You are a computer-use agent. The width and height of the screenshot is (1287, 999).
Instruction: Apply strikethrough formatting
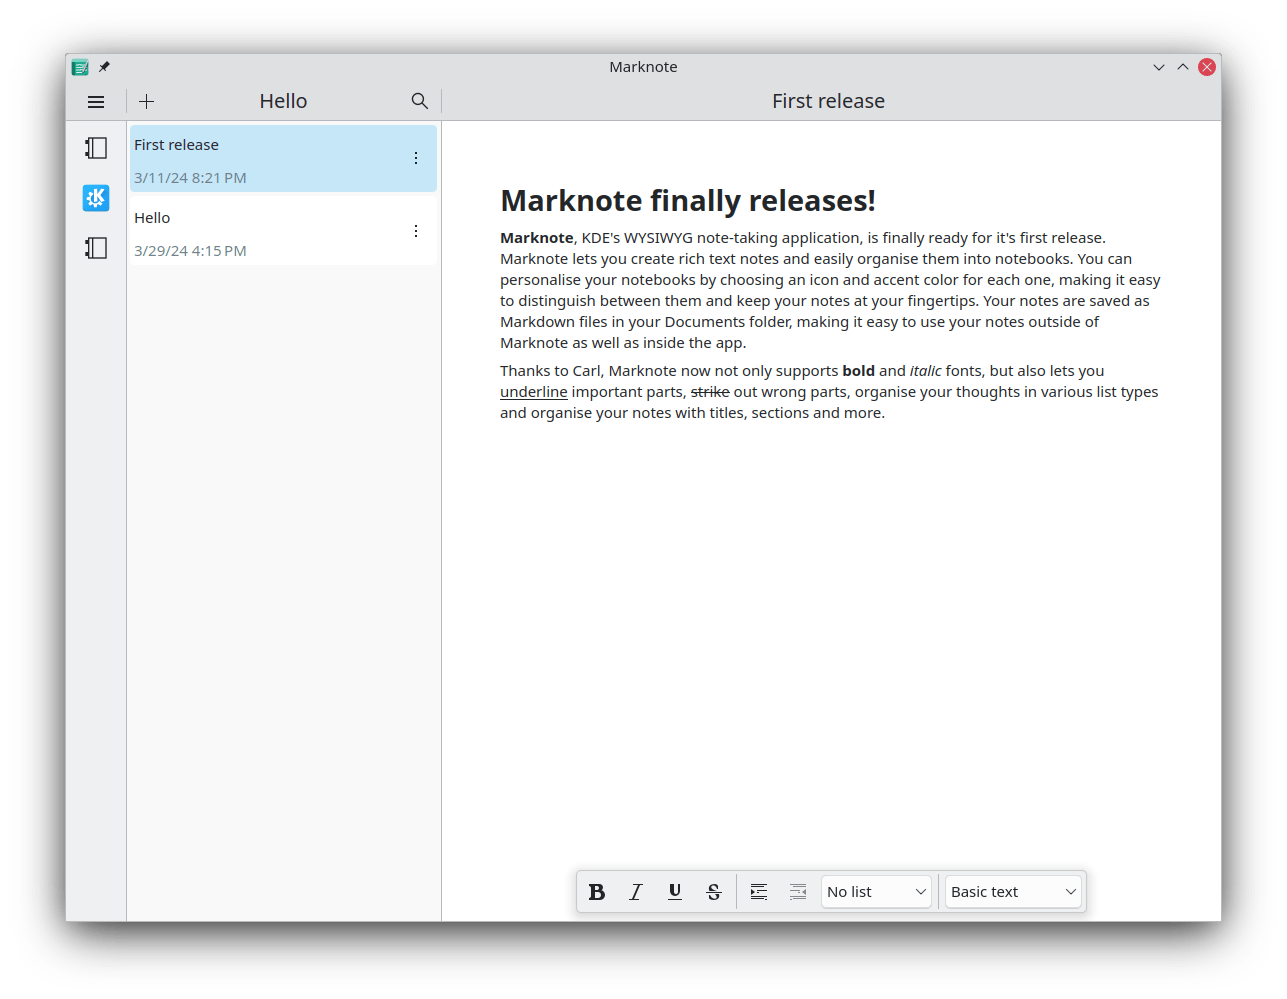point(713,891)
